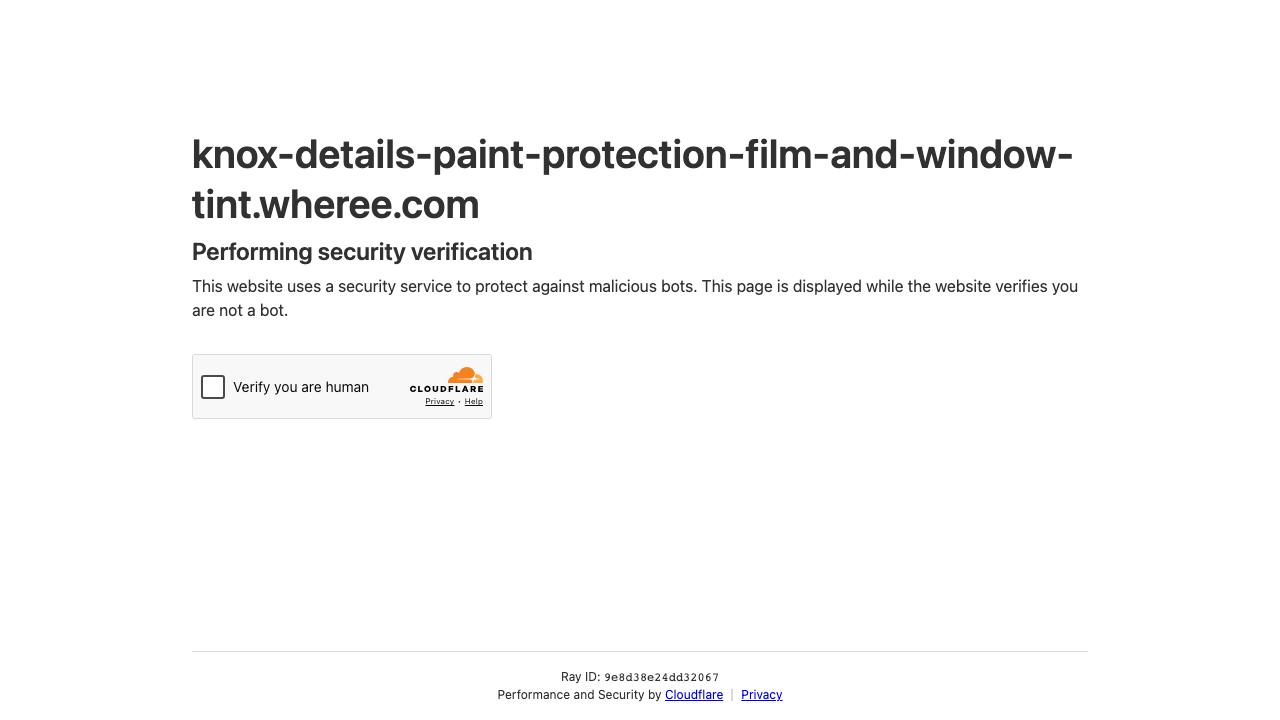Image resolution: width=1280 pixels, height=720 pixels.
Task: Click the Performance and Security by text
Action: pos(580,695)
